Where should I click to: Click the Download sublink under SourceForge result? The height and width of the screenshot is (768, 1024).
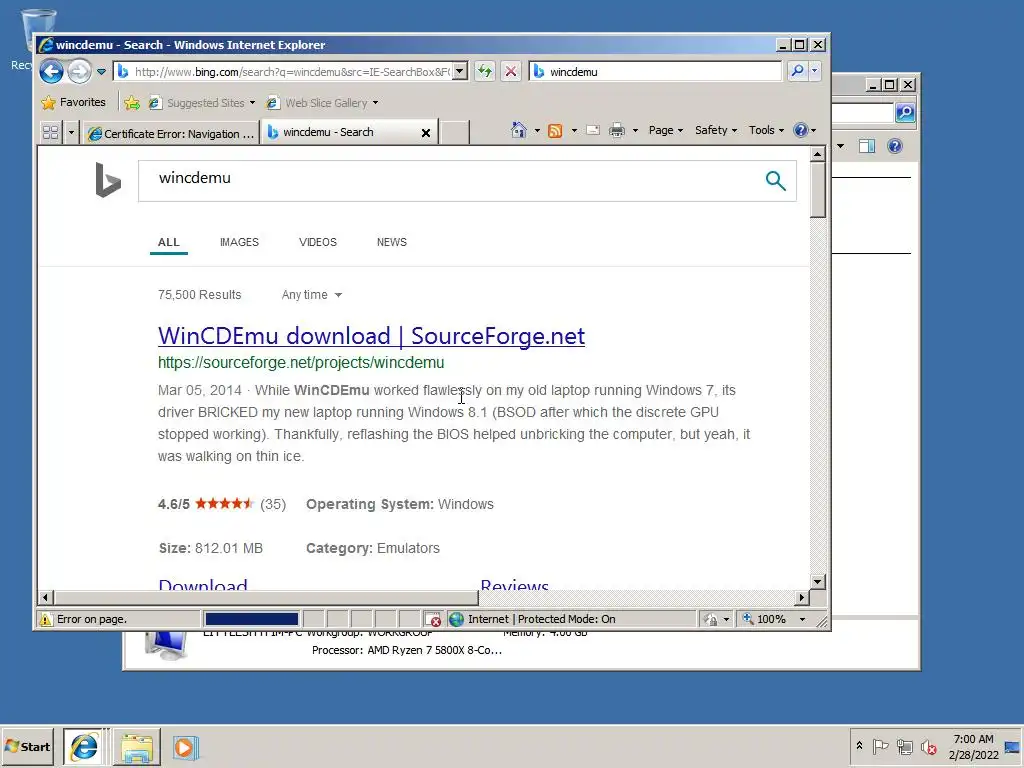tap(202, 584)
